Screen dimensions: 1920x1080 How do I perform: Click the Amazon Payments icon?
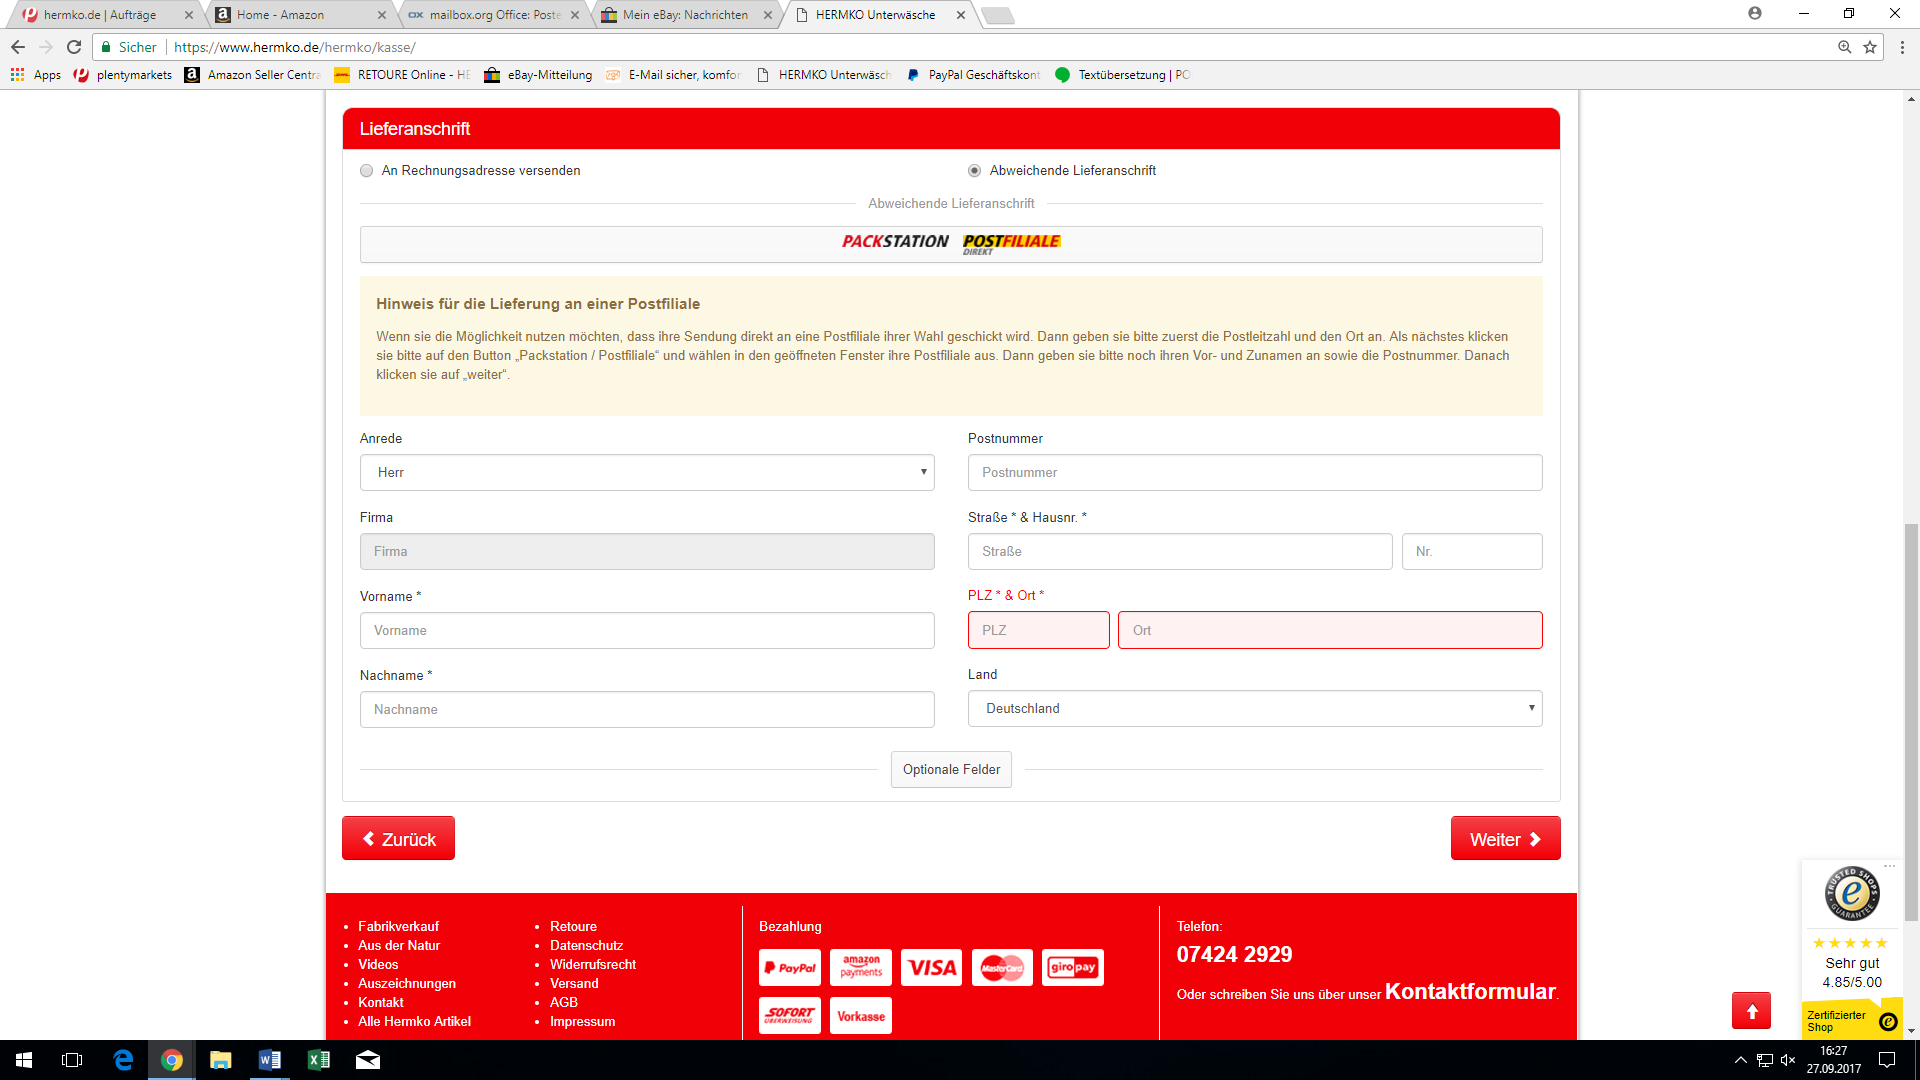860,967
